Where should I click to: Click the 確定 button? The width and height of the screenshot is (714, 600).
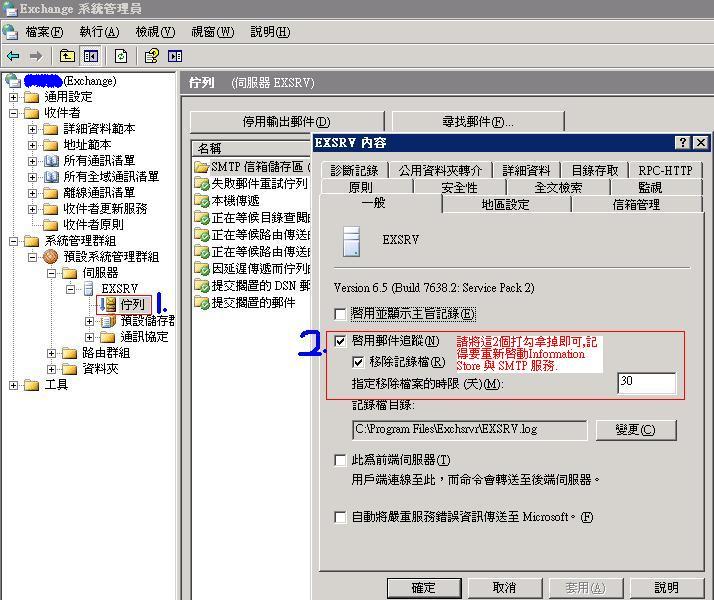(424, 587)
